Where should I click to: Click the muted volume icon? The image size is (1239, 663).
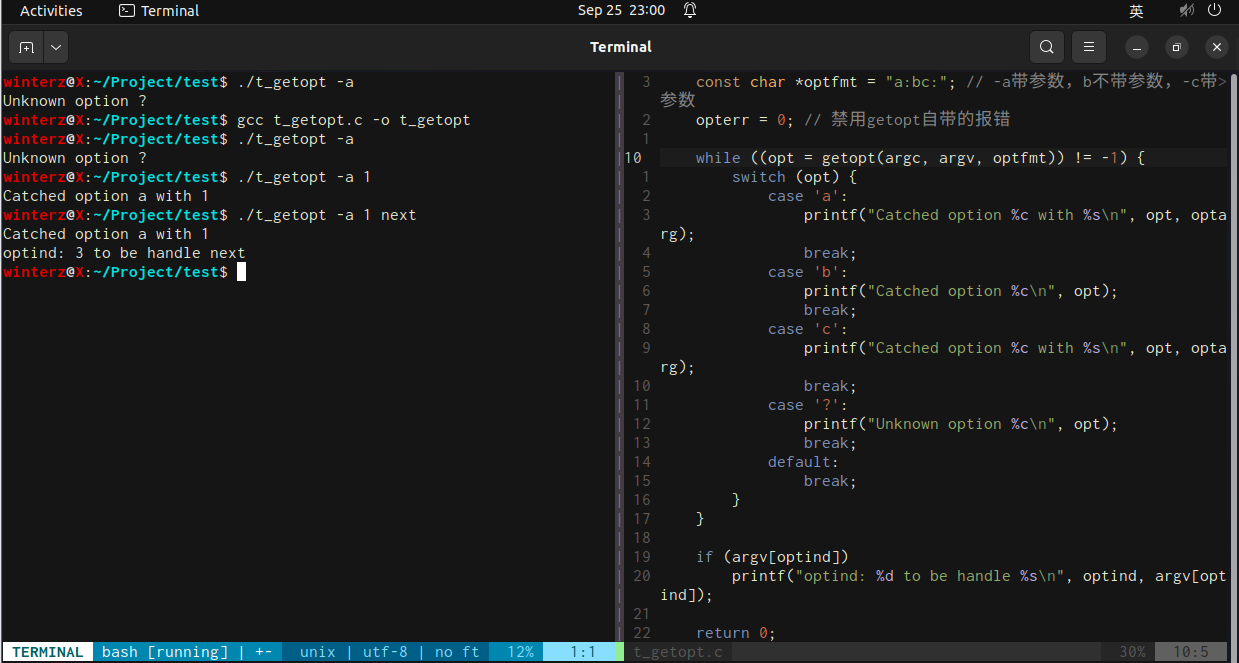click(x=1186, y=11)
